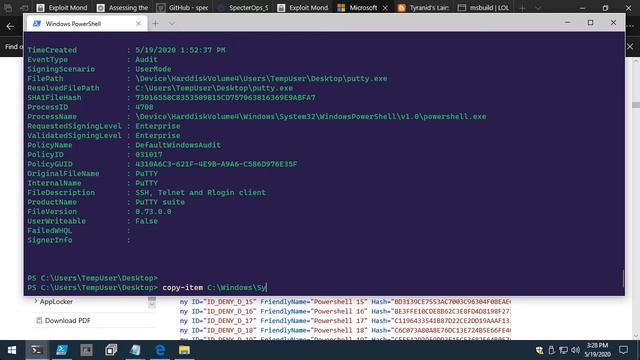This screenshot has height=360, width=640.
Task: Click the terminal scrollbar thumb
Action: pos(623,278)
